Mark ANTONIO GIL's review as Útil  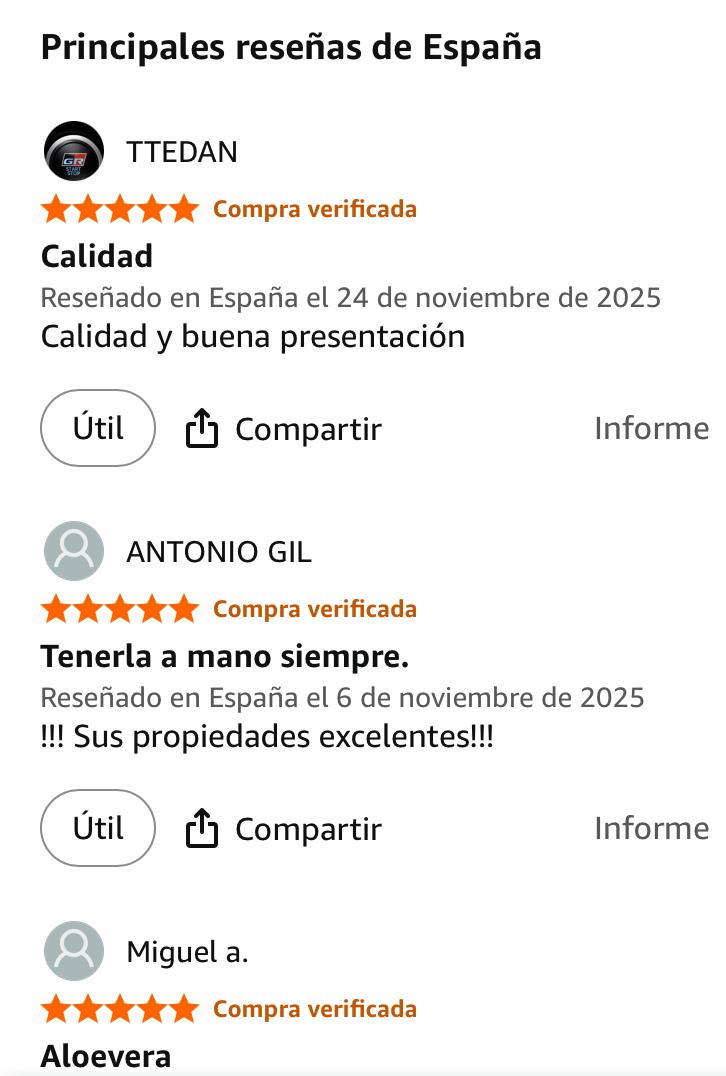click(98, 828)
